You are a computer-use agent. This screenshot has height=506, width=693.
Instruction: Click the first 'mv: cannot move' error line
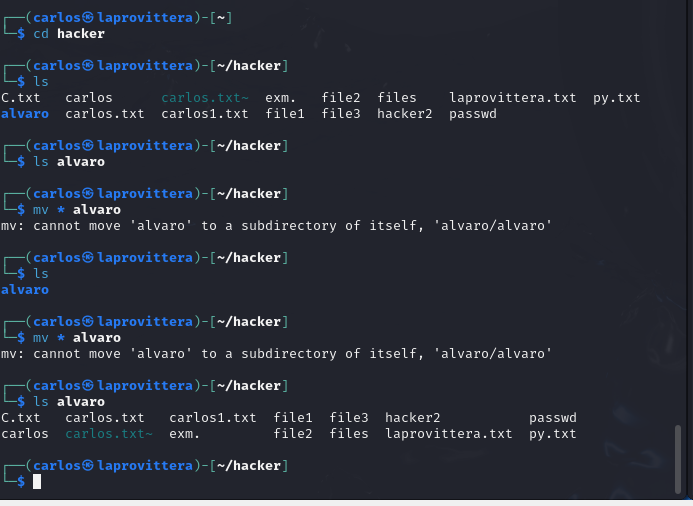[276, 226]
